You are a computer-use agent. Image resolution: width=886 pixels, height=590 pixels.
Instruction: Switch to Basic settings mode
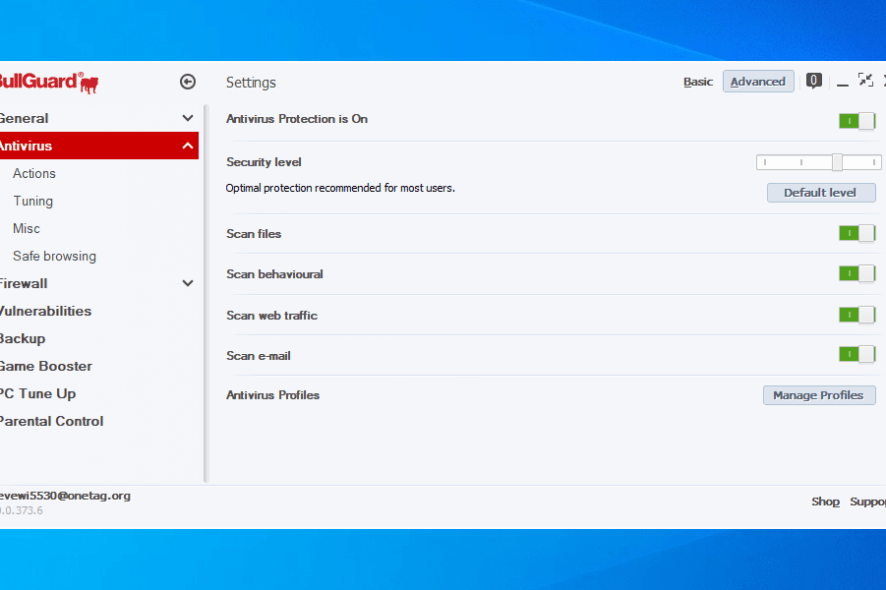click(698, 82)
